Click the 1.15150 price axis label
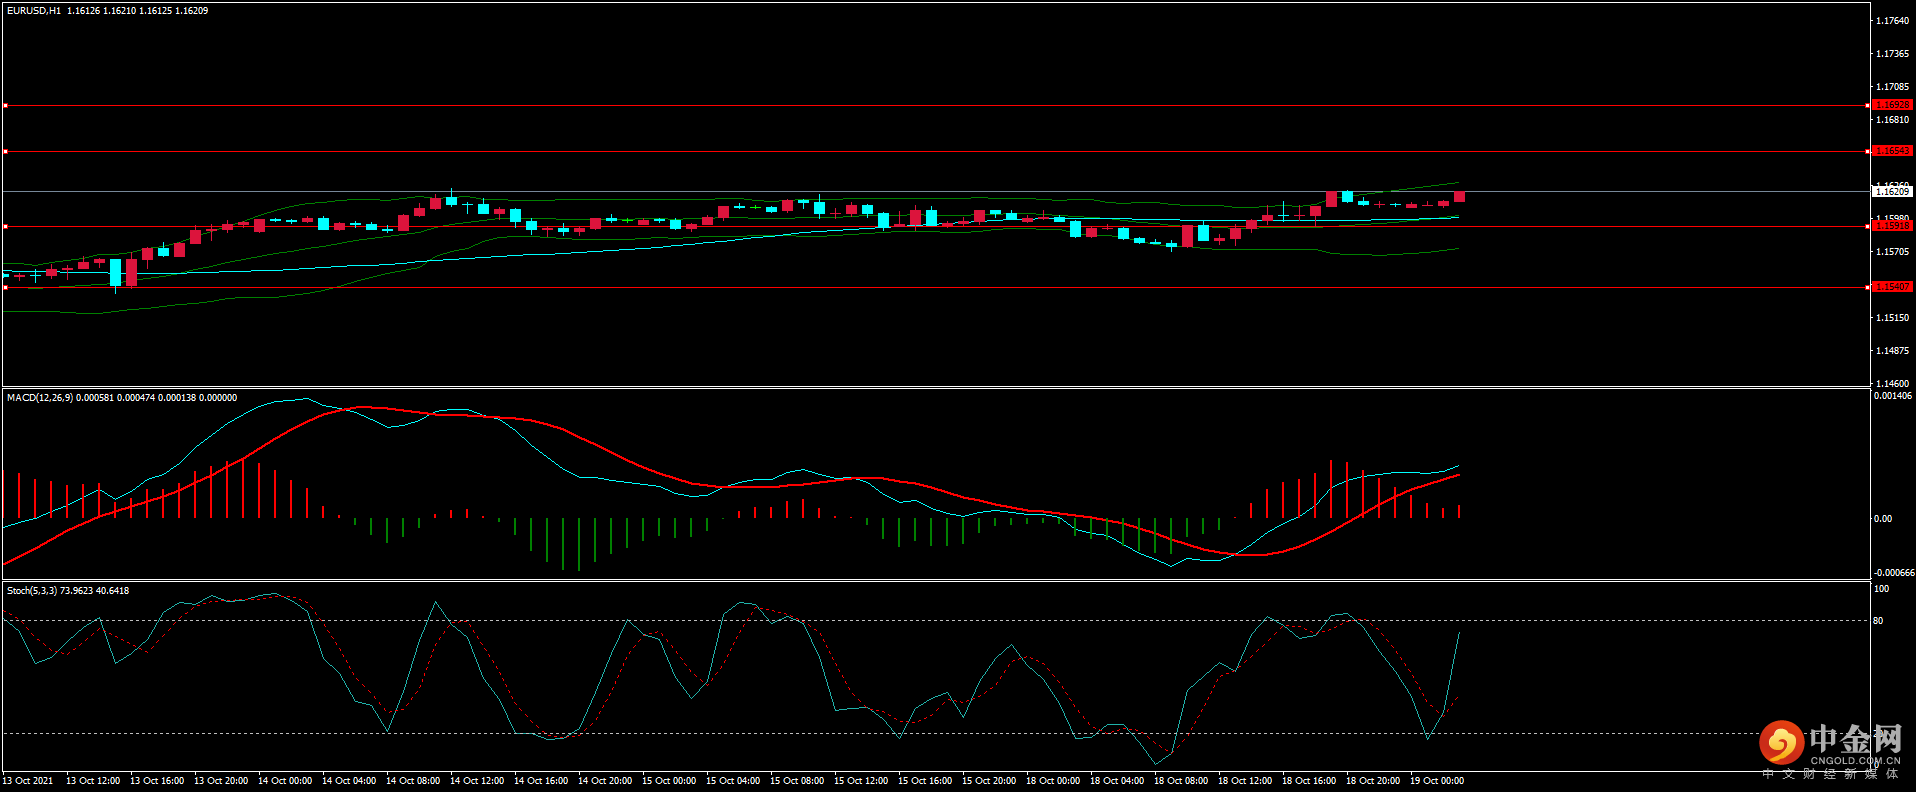Screen dimensions: 1916x792 tap(1892, 318)
